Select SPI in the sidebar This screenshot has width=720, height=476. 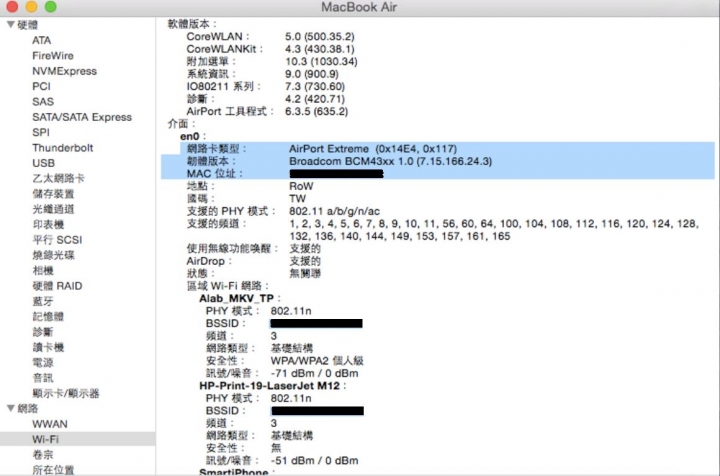click(x=41, y=132)
